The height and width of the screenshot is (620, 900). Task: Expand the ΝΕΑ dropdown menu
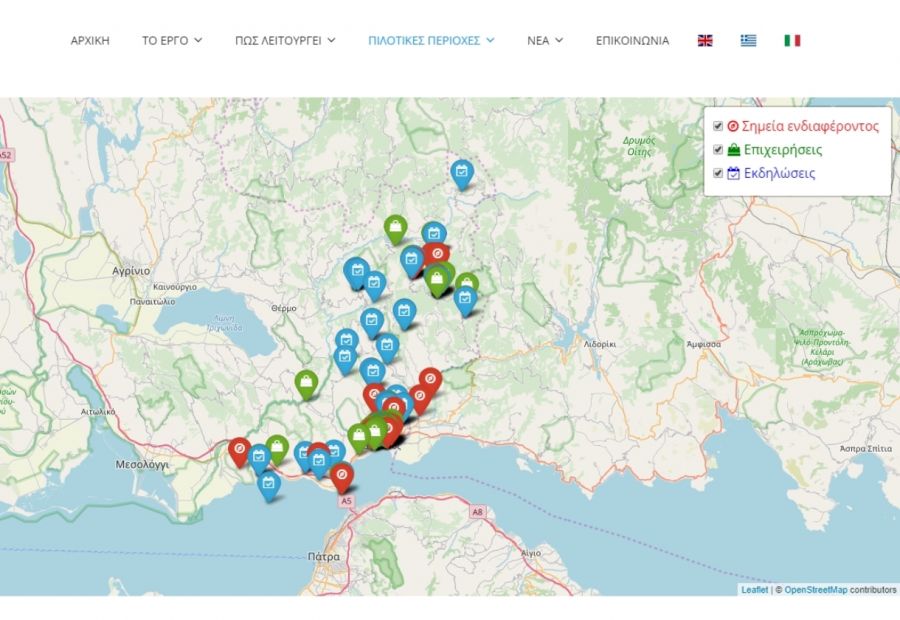(x=542, y=41)
